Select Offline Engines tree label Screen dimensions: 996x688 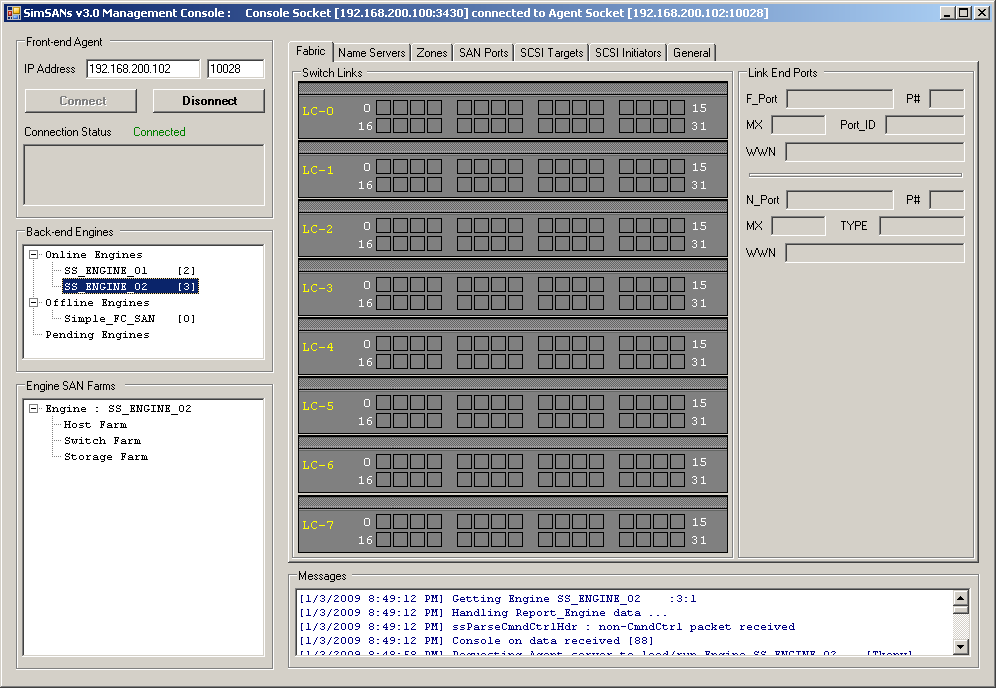click(x=97, y=303)
